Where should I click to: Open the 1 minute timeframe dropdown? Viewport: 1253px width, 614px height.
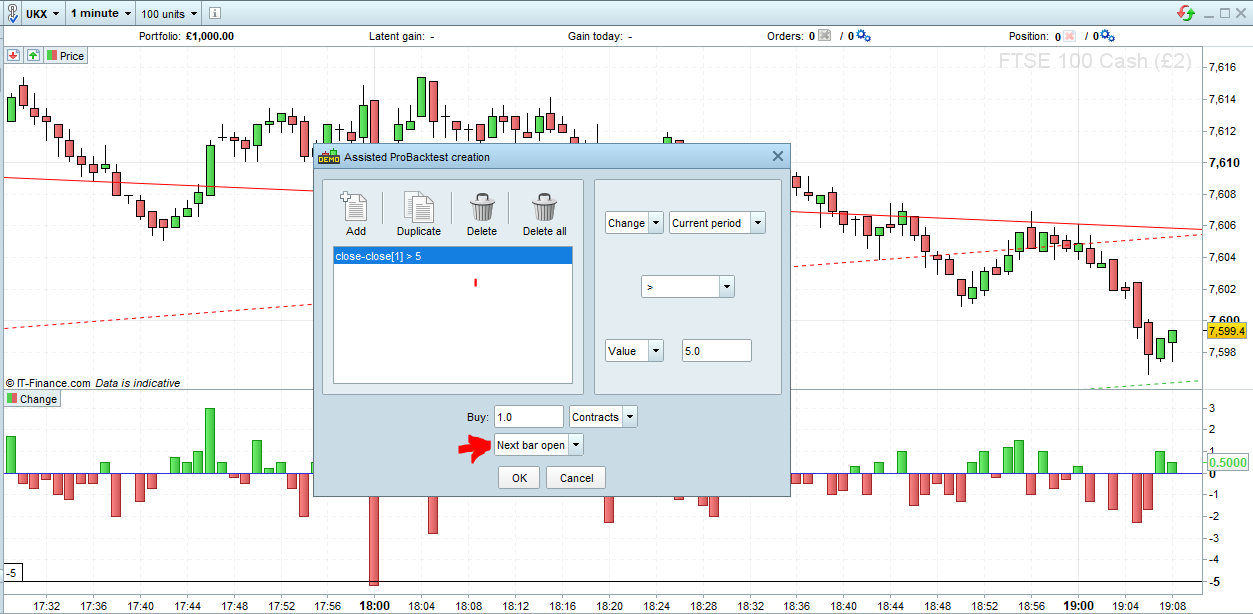(101, 13)
